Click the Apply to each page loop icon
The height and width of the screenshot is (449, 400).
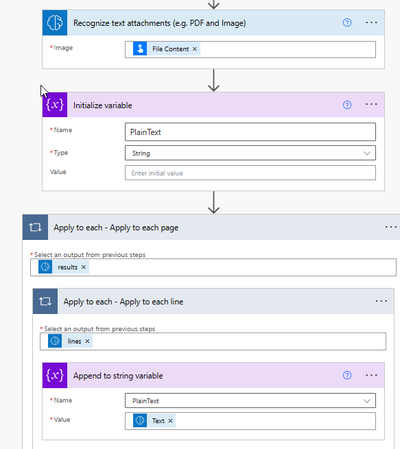(x=35, y=227)
